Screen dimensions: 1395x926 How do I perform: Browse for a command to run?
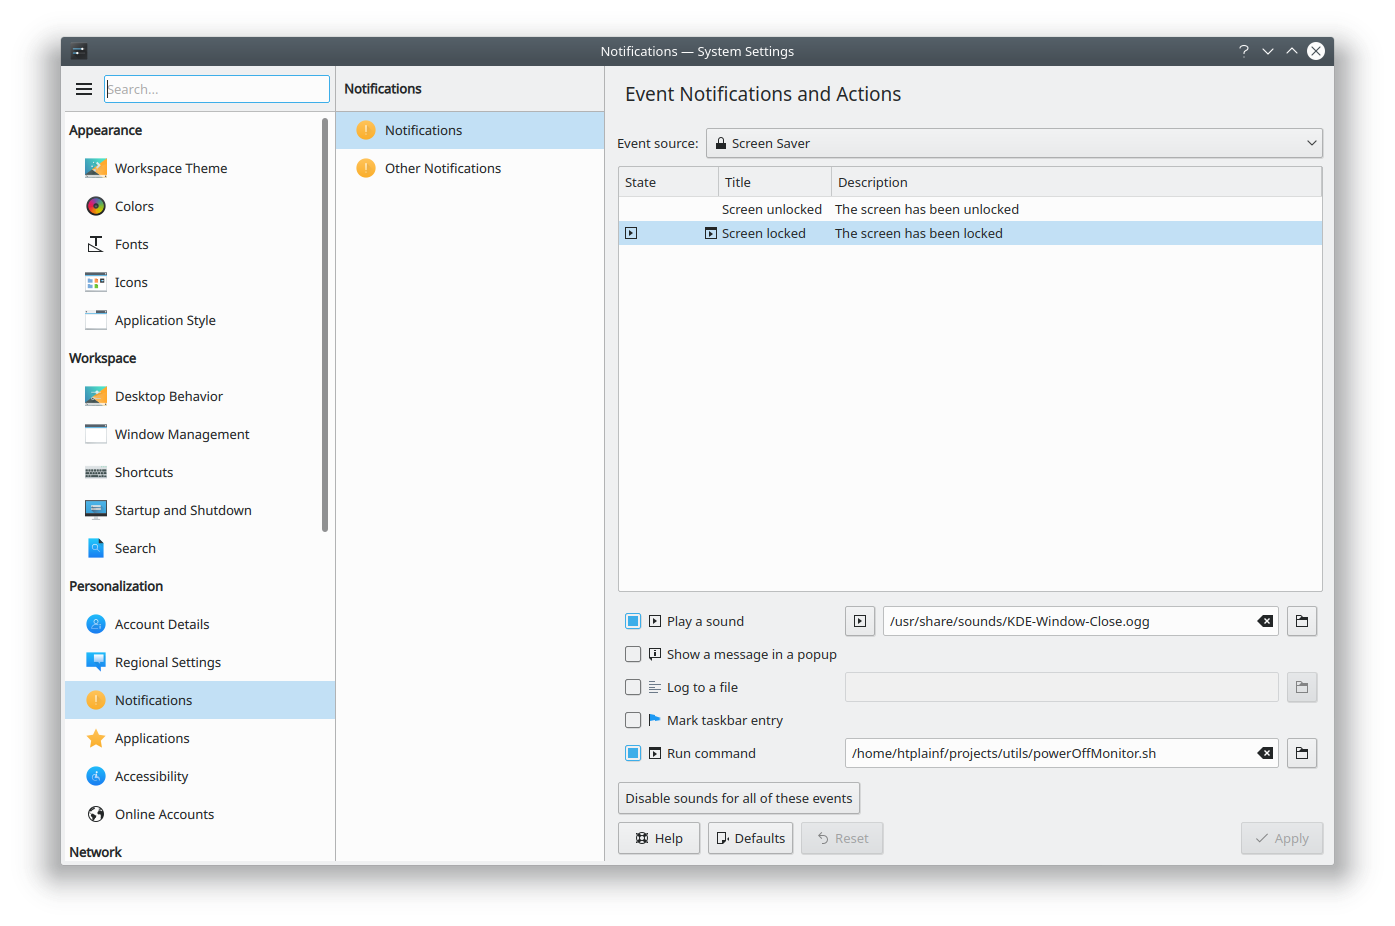[x=1302, y=753]
